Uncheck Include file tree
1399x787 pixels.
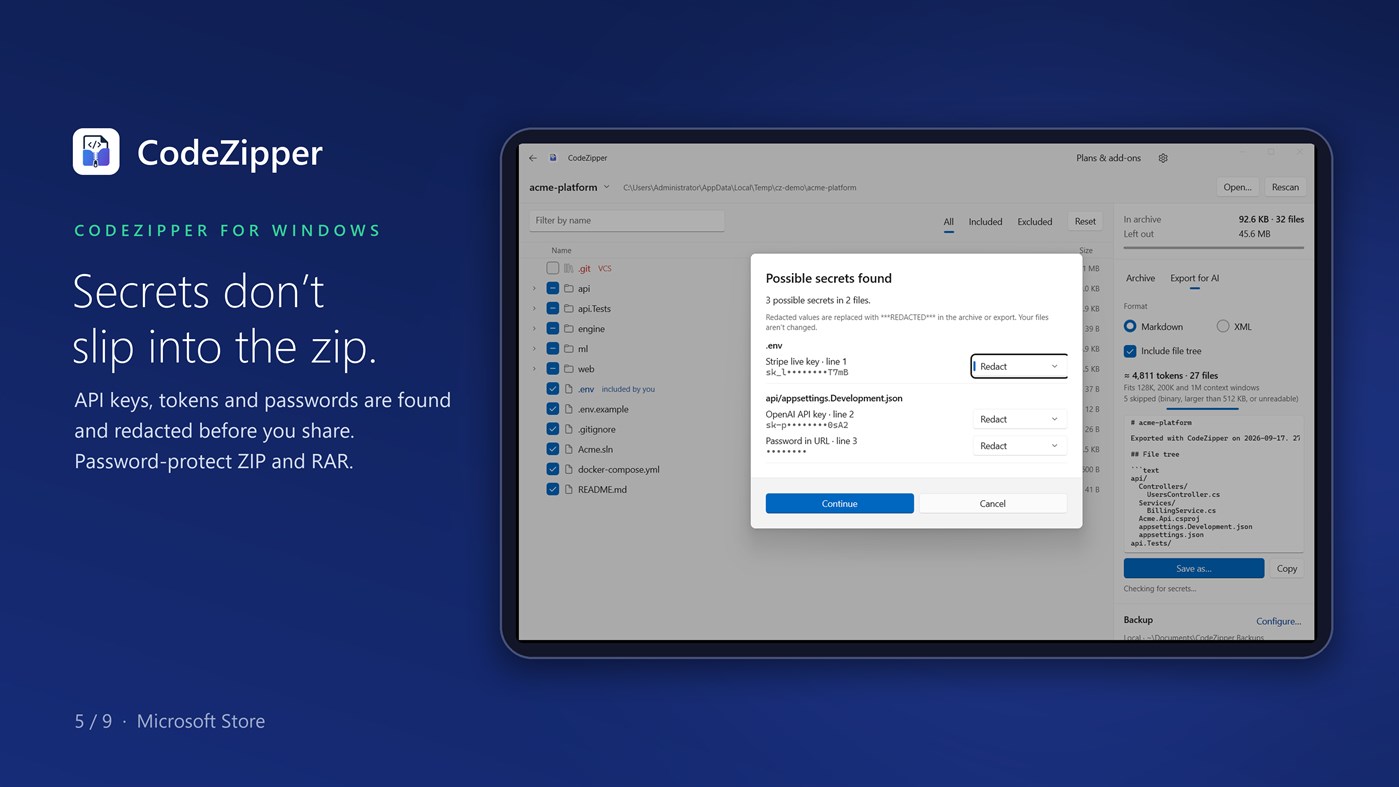[1130, 351]
